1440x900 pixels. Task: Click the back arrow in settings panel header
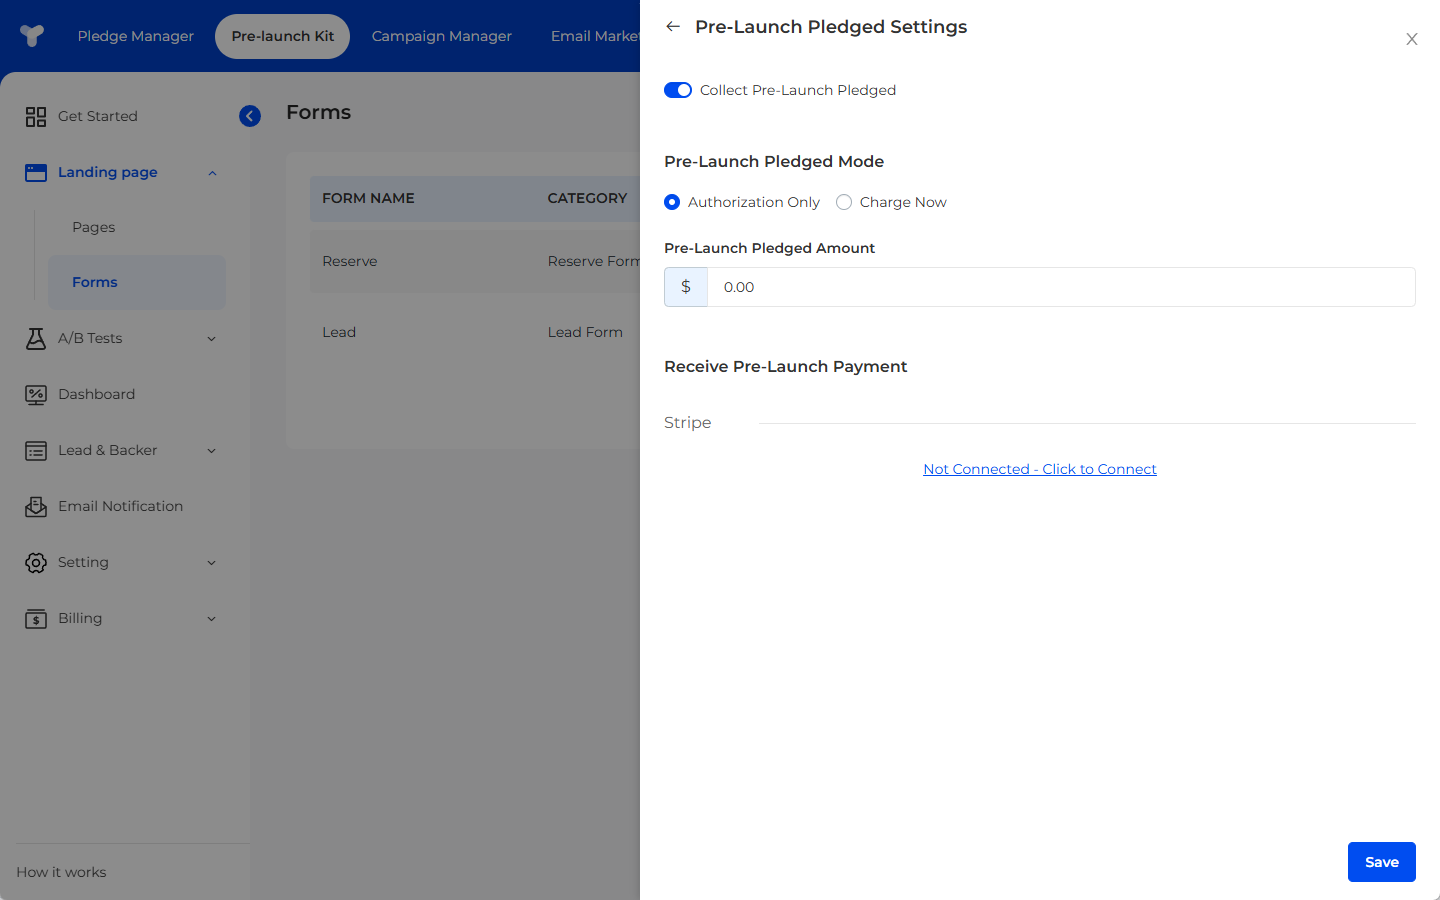(673, 27)
